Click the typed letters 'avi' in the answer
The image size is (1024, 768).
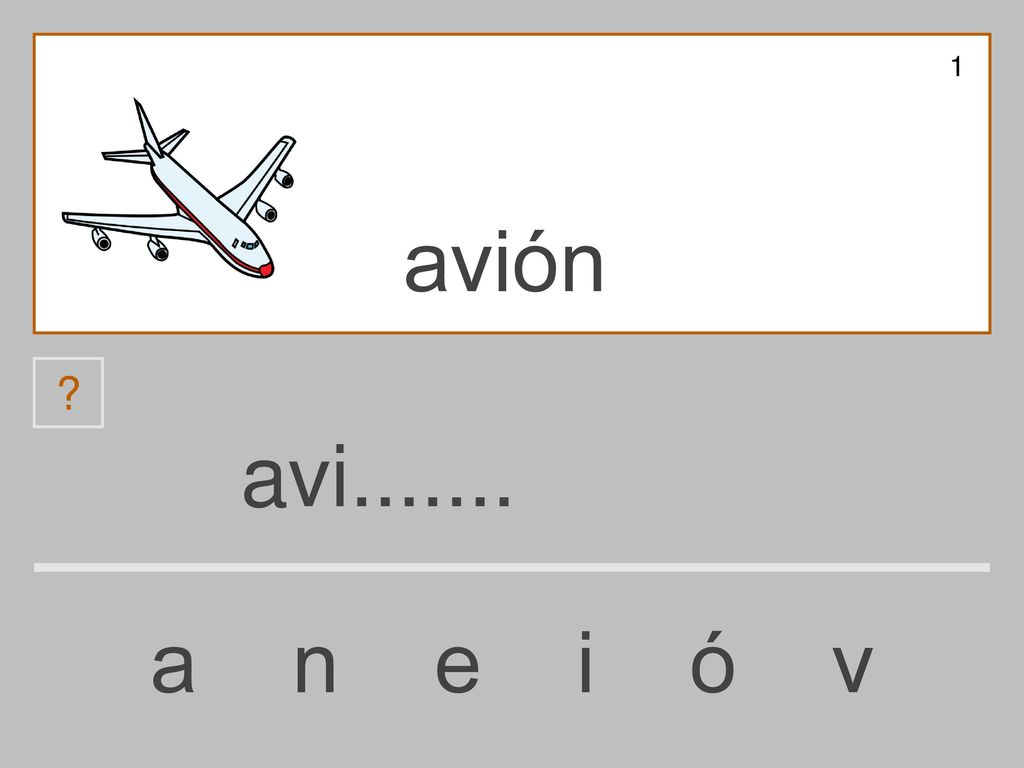(295, 475)
